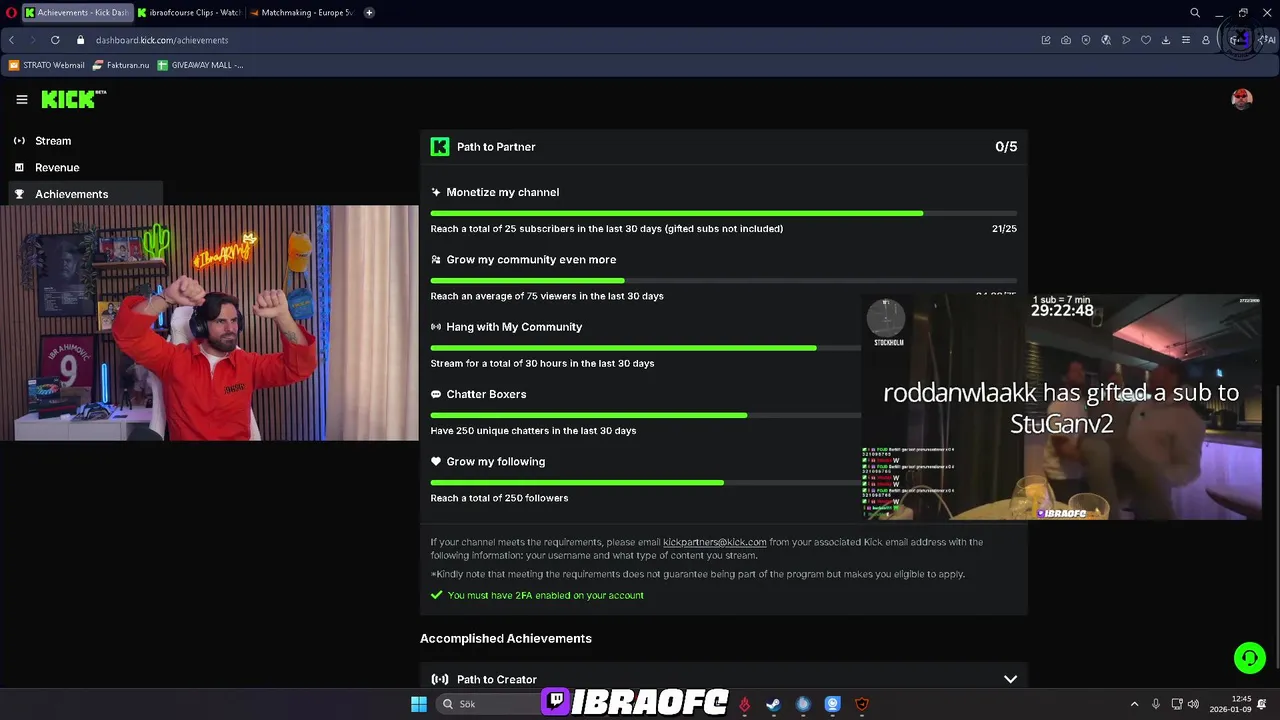Screen dimensions: 1280x720
Task: Show hidden system tray icons
Action: (1134, 704)
